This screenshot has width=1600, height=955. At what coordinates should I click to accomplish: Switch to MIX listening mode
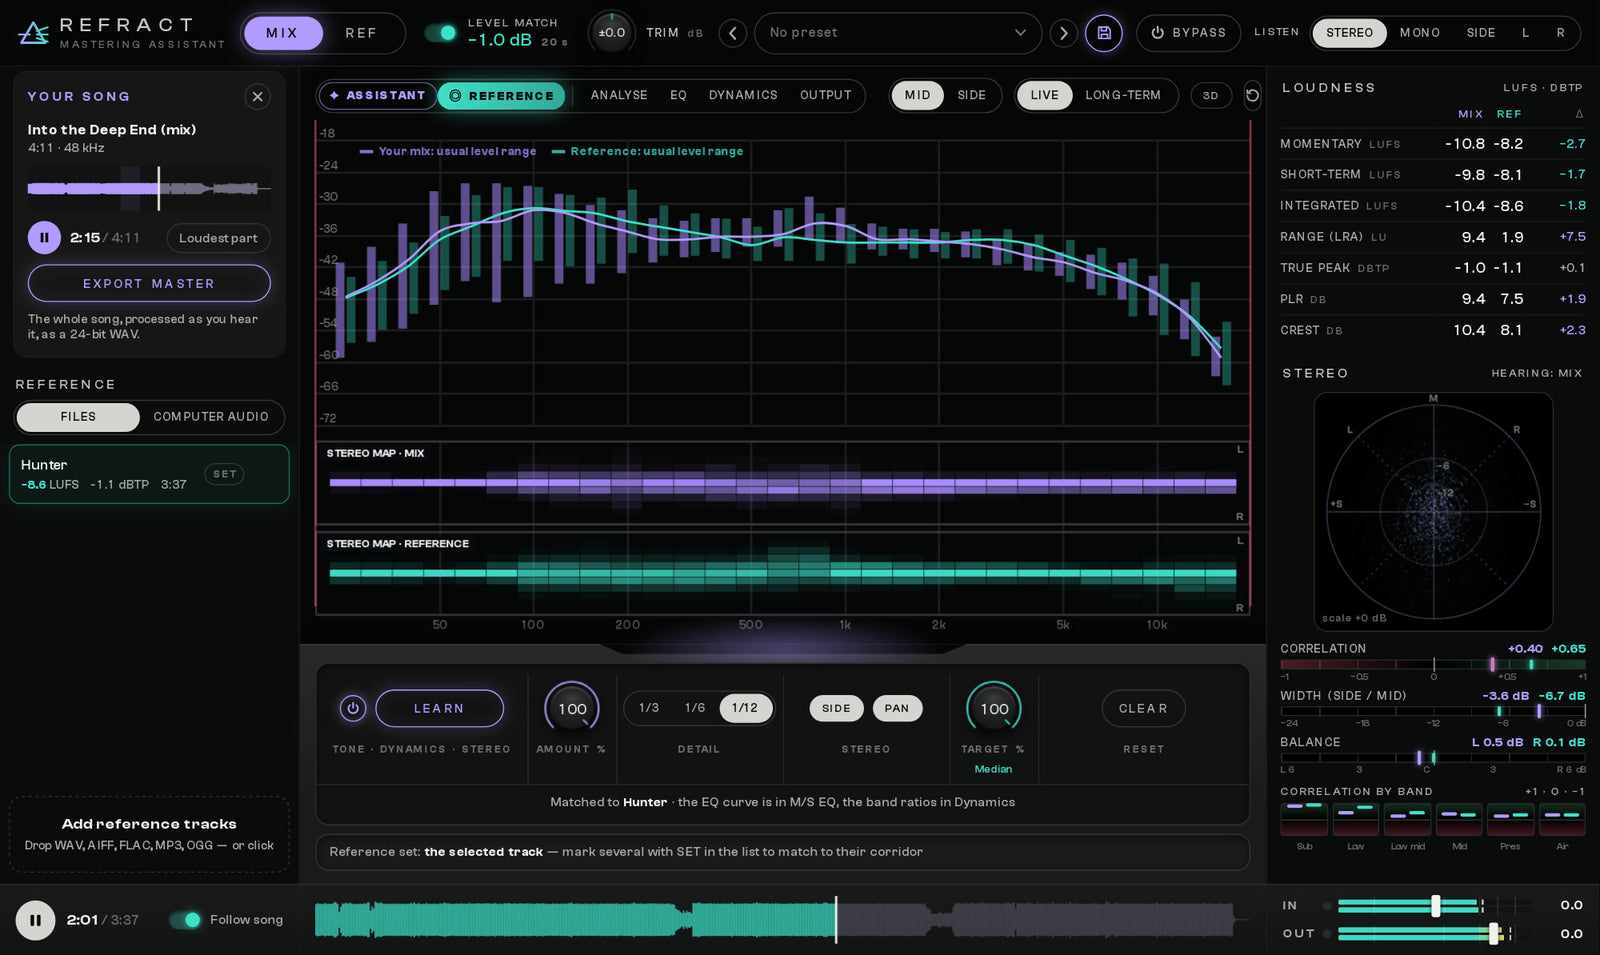tap(282, 33)
